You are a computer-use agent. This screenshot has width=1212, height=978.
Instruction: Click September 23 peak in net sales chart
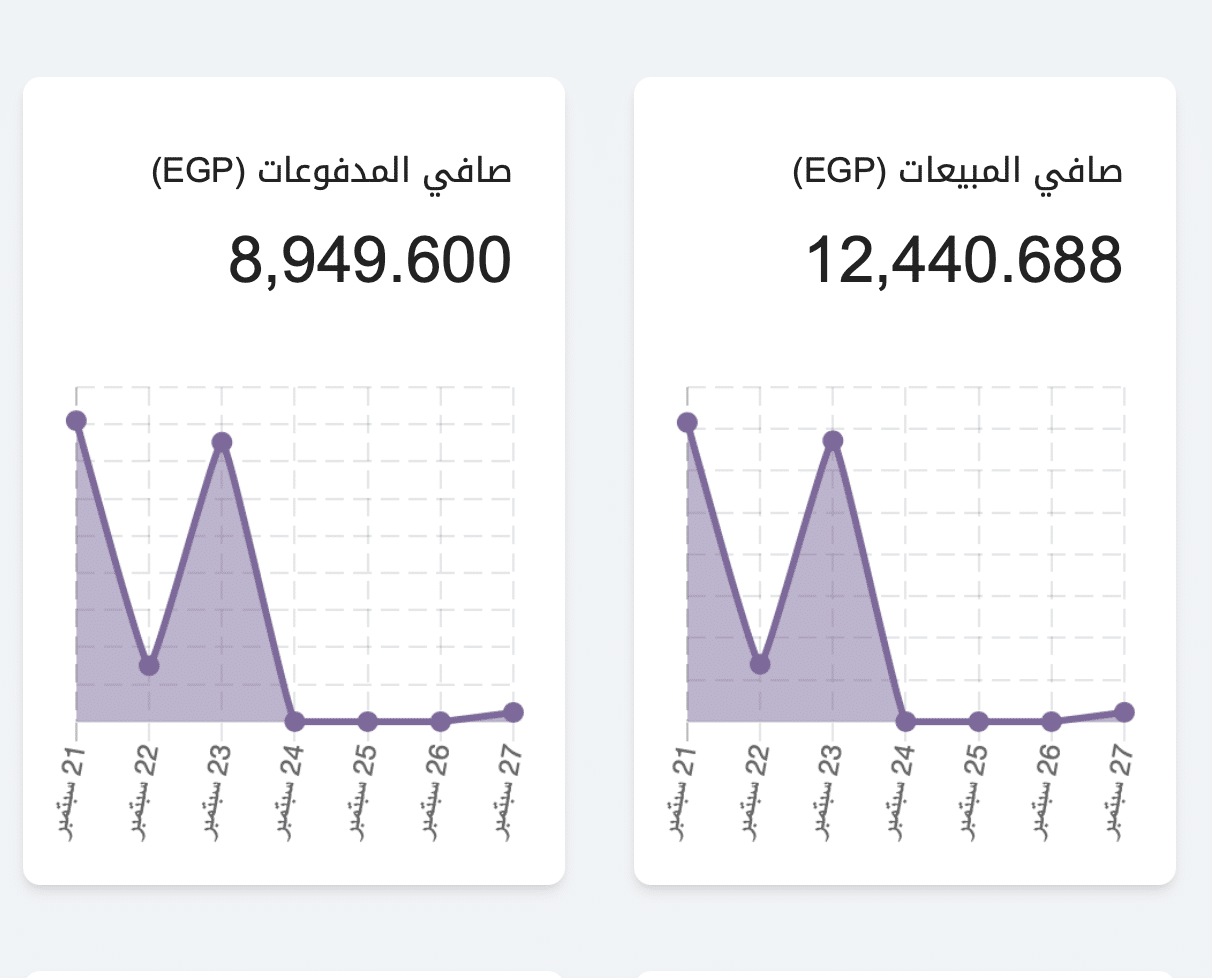[x=833, y=441]
